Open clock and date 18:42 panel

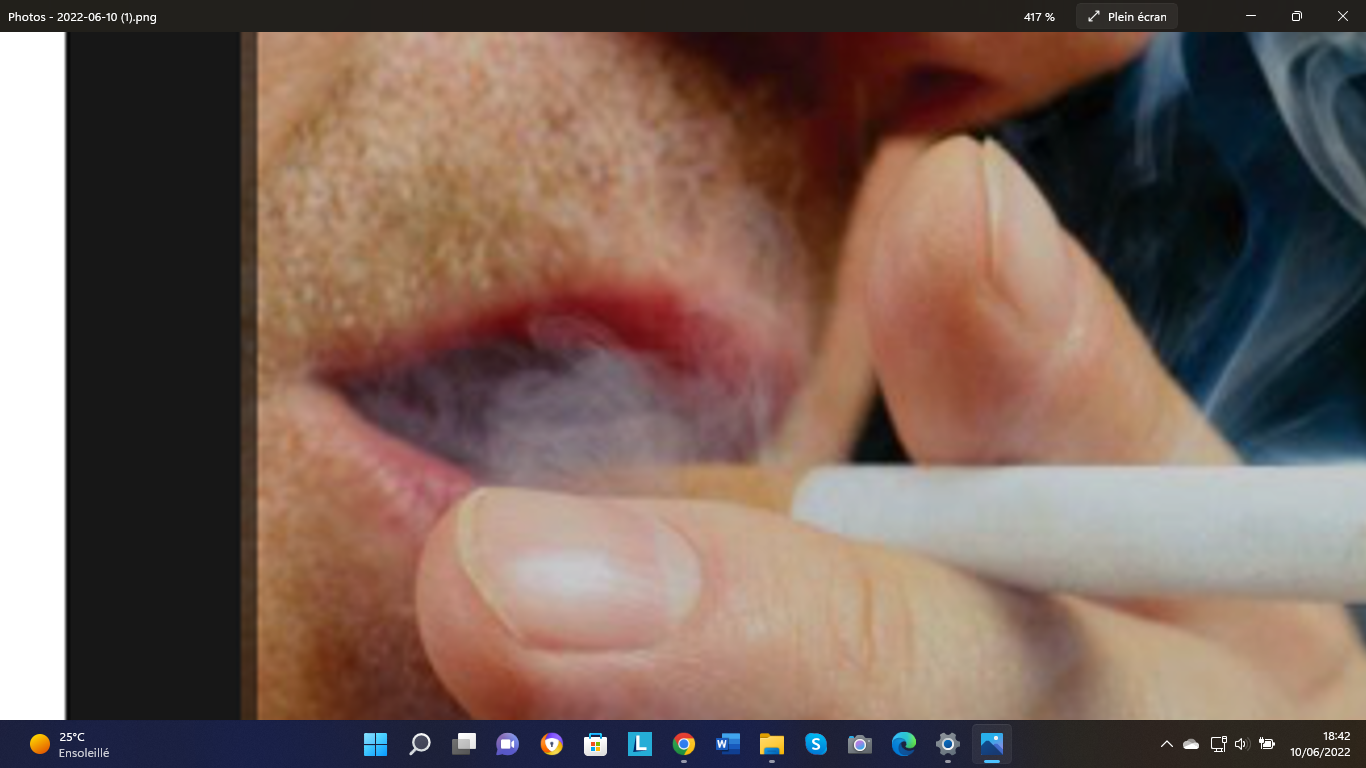[1320, 744]
